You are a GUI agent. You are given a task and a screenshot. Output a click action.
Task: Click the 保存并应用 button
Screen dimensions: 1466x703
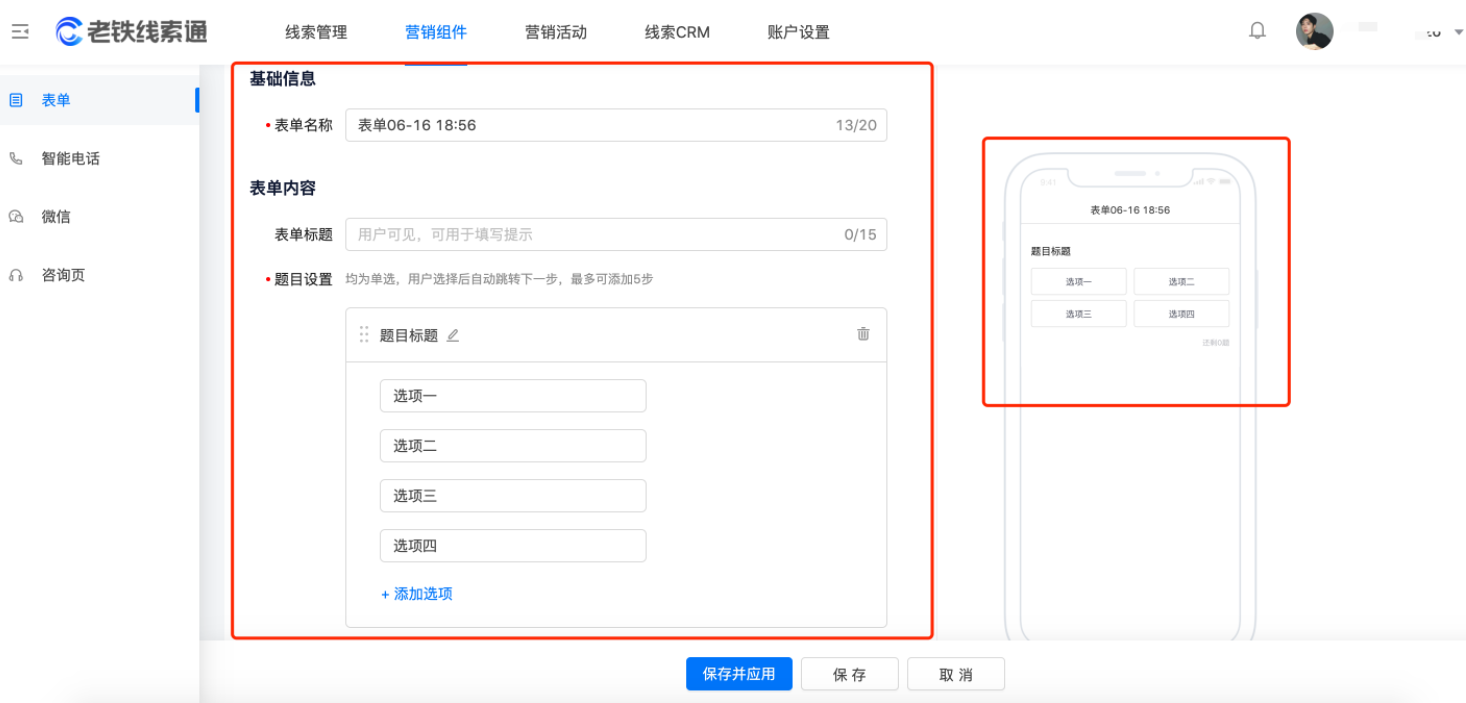[738, 673]
